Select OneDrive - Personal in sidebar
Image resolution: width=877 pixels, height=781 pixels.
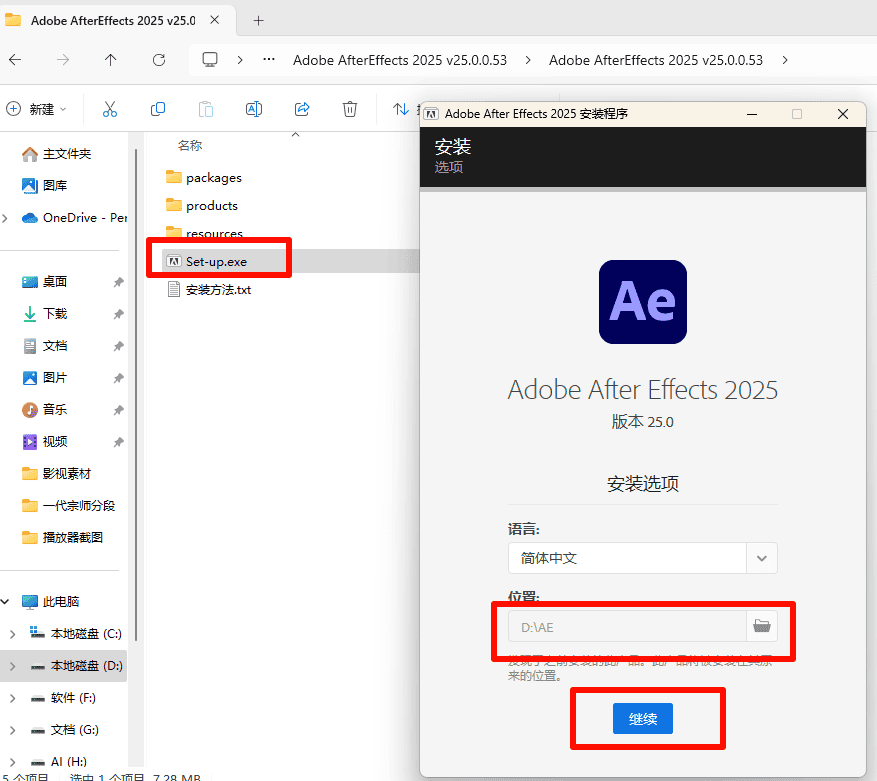pos(73,218)
